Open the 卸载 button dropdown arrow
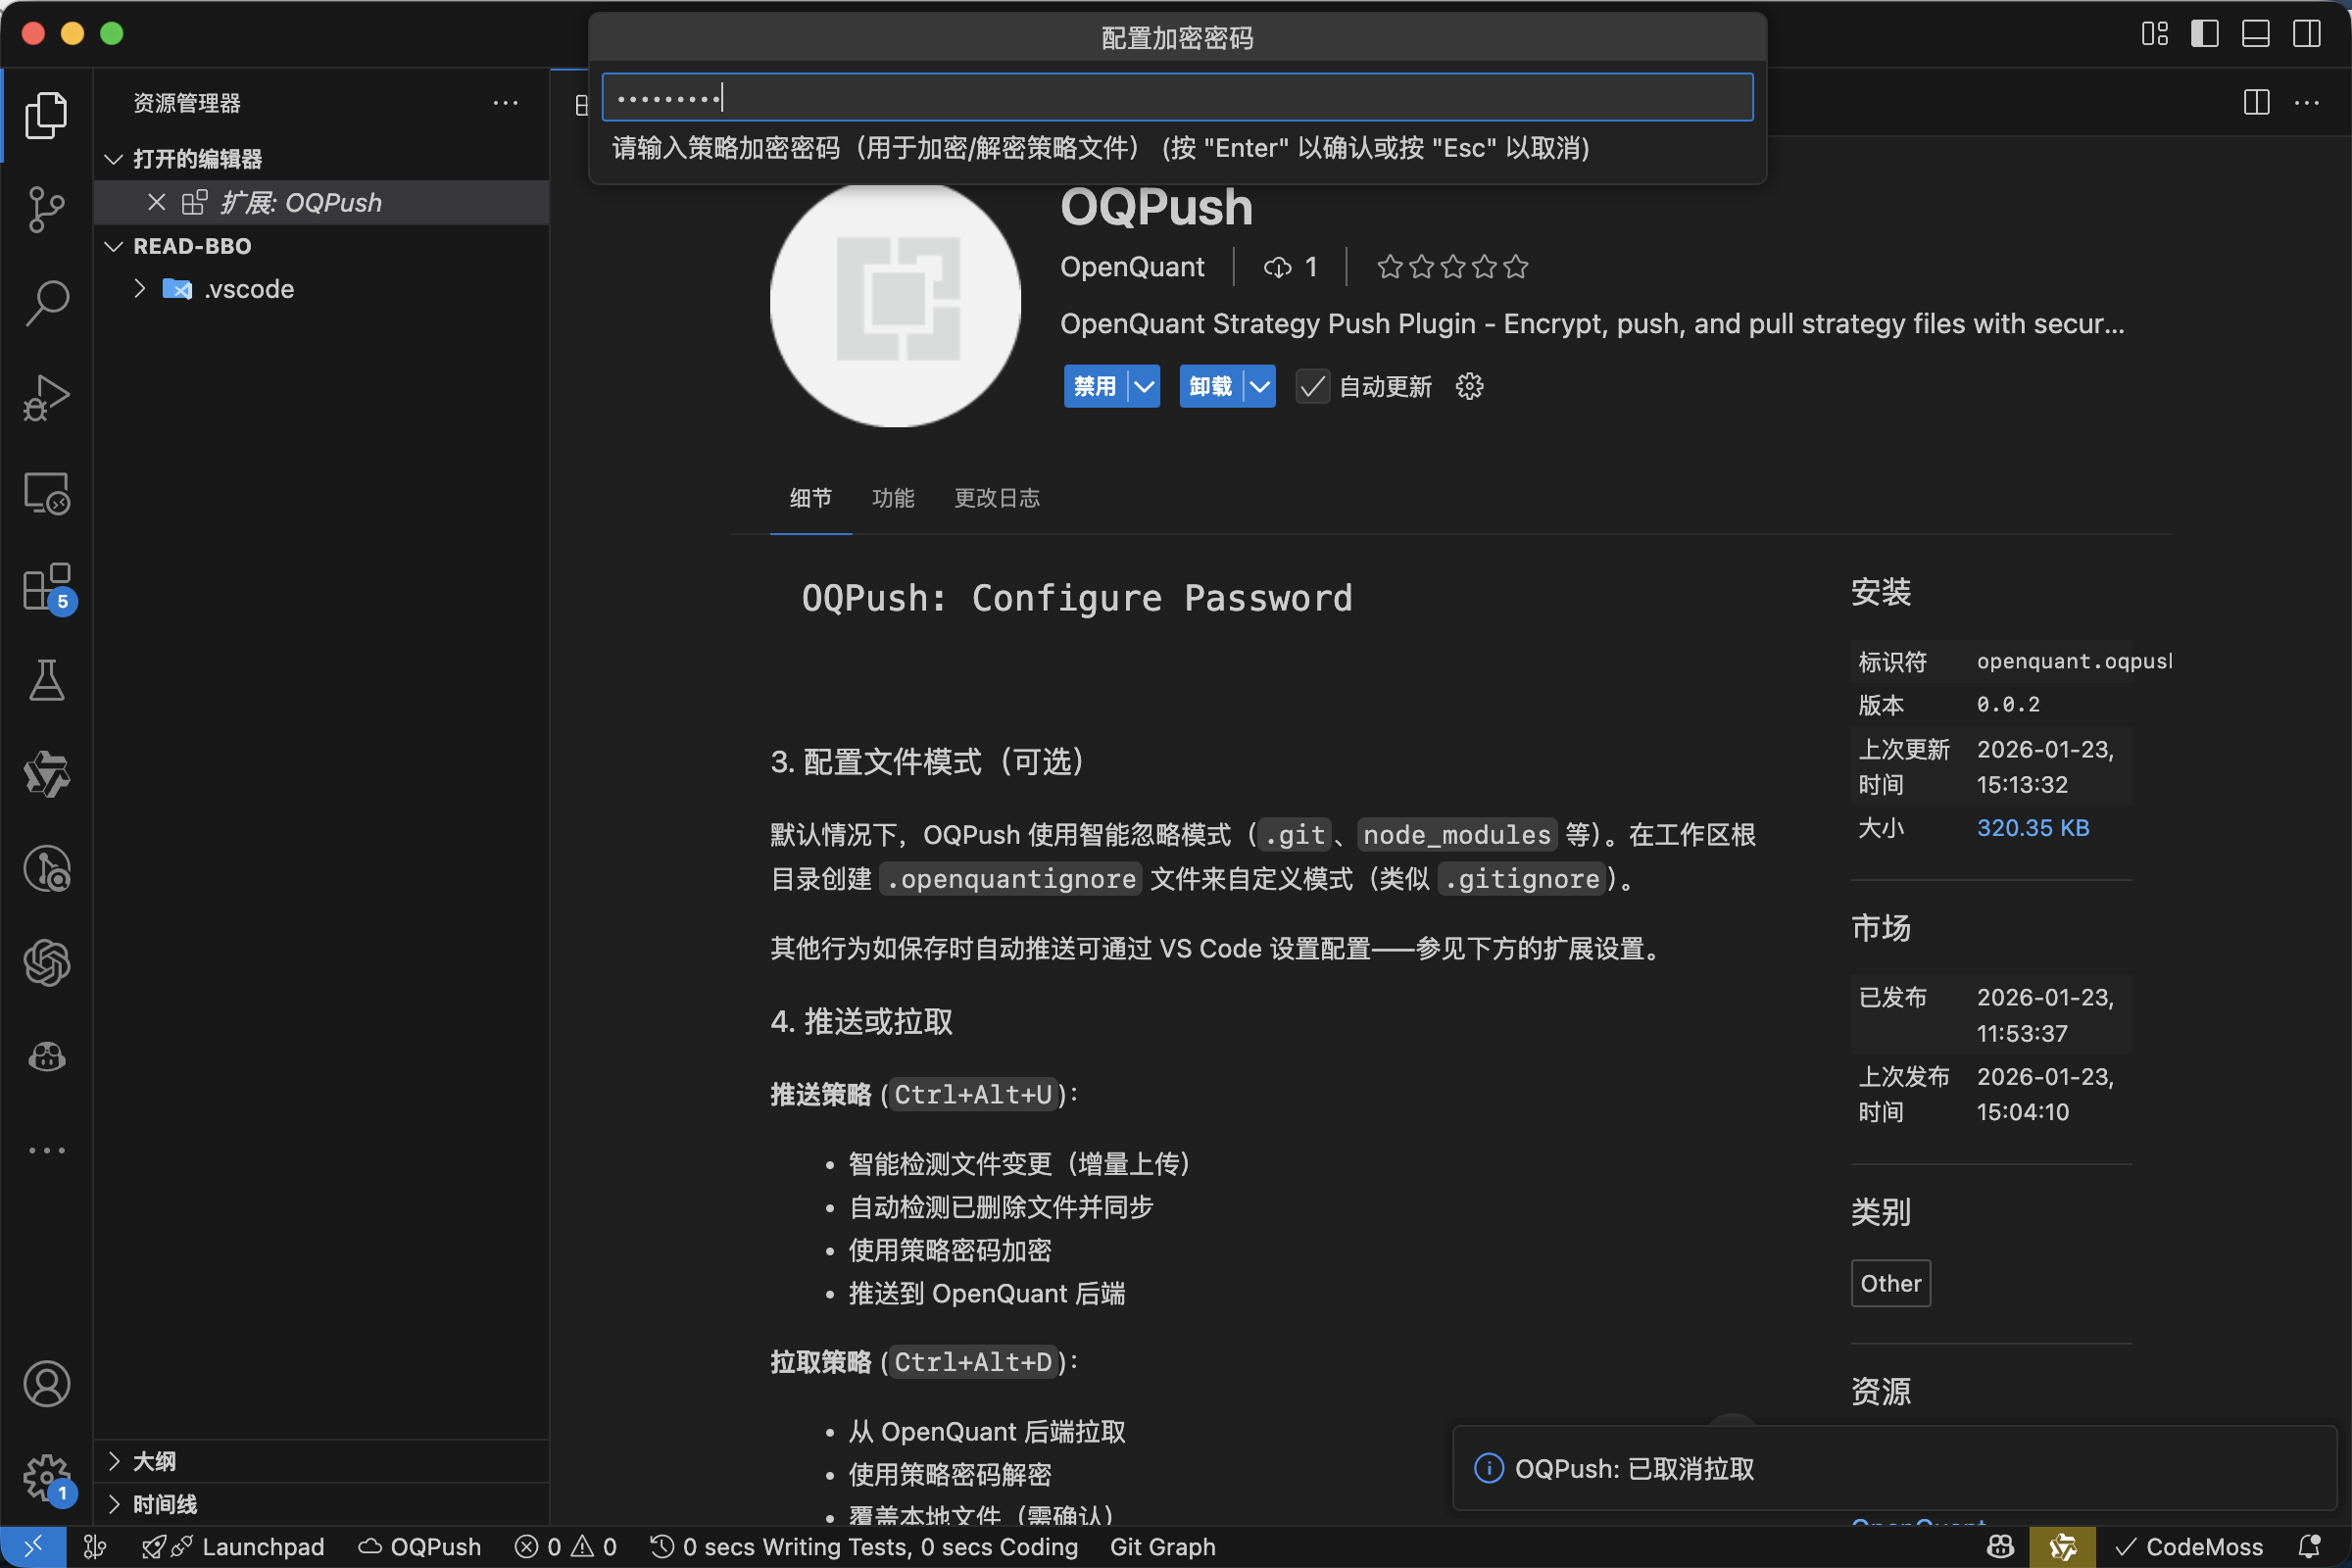Viewport: 2352px width, 1568px height. (1259, 386)
